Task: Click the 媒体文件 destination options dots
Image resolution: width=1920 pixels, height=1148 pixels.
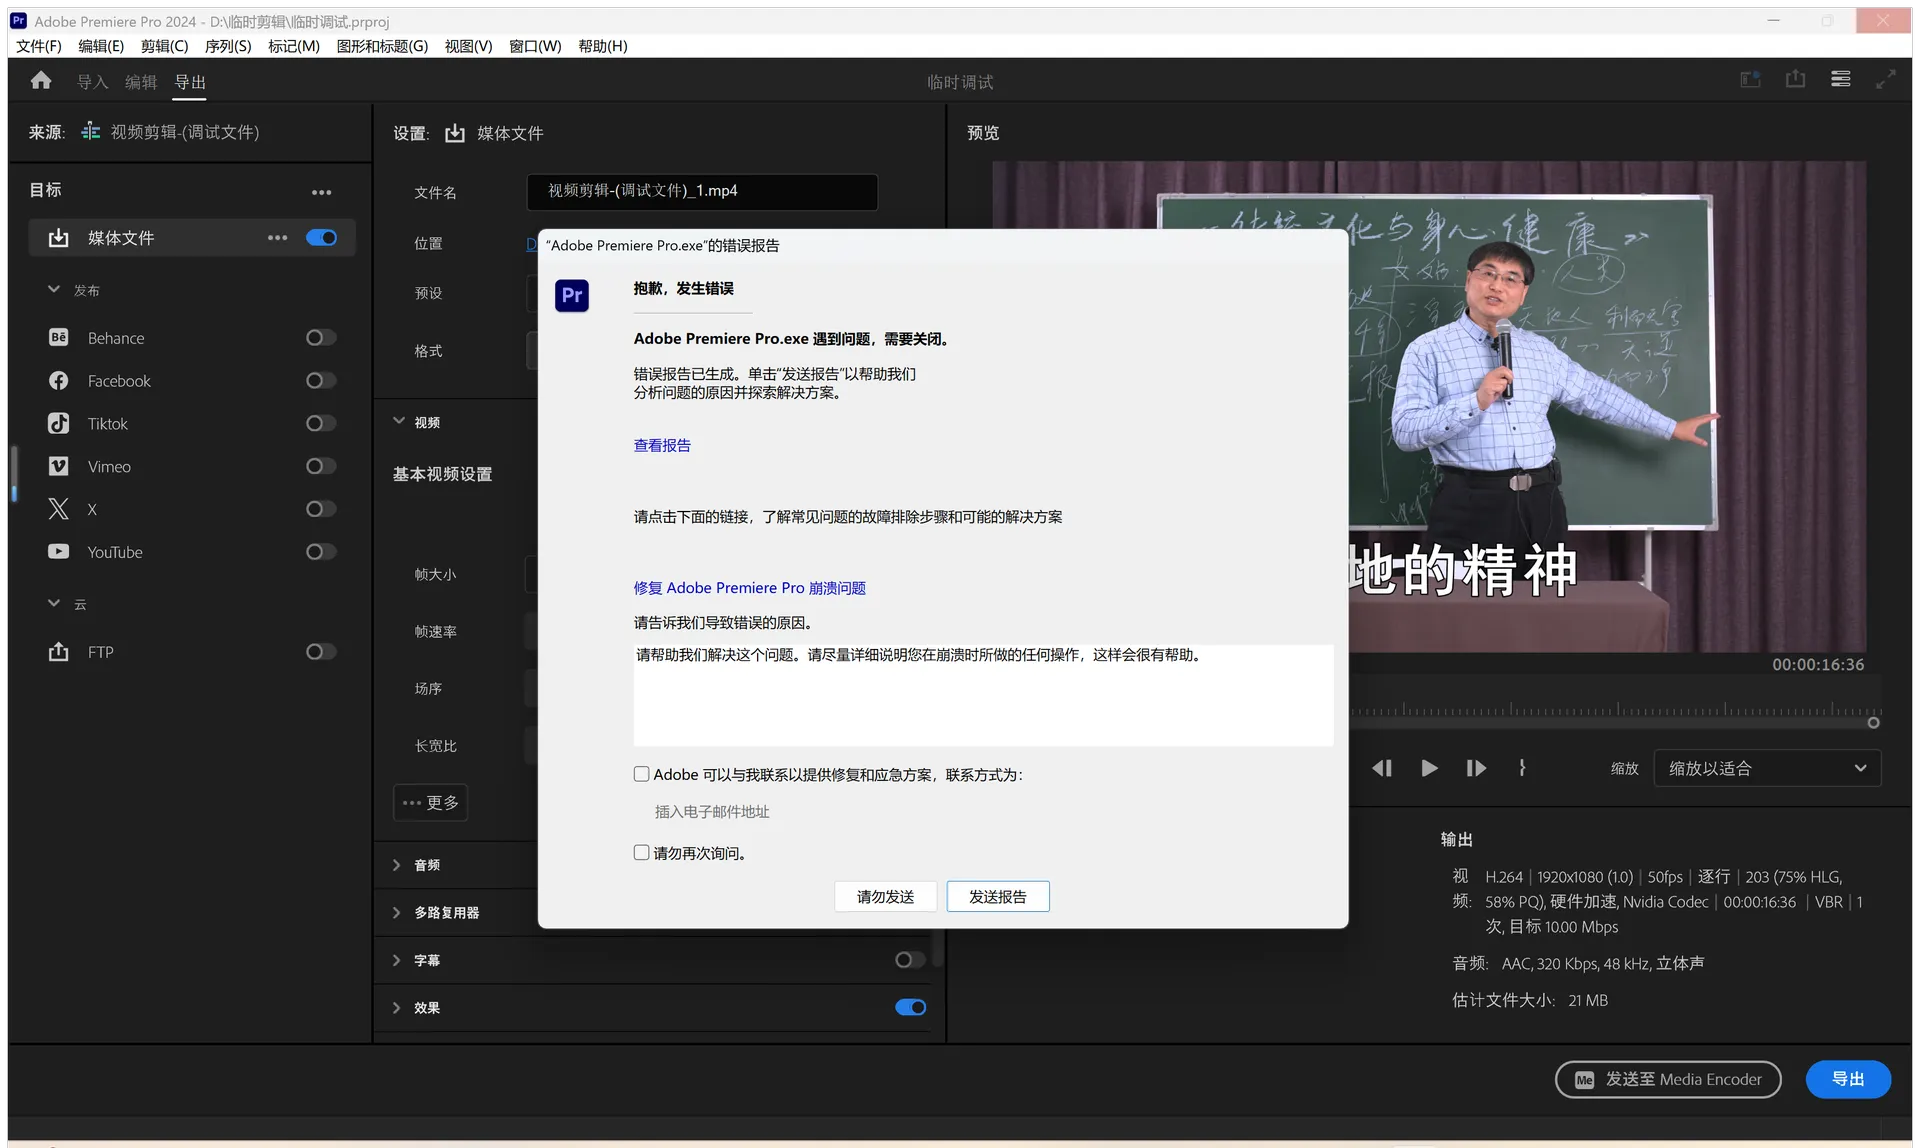Action: 277,238
